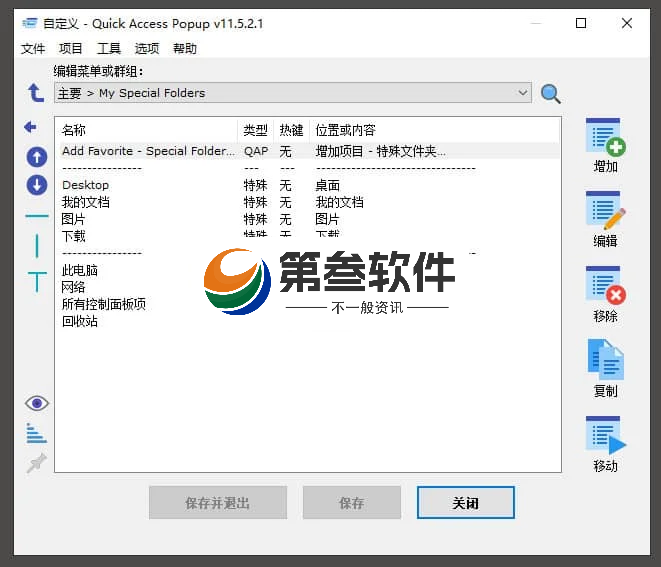The image size is (661, 567).
Task: Toggle the pin window icon
Action: 37,463
